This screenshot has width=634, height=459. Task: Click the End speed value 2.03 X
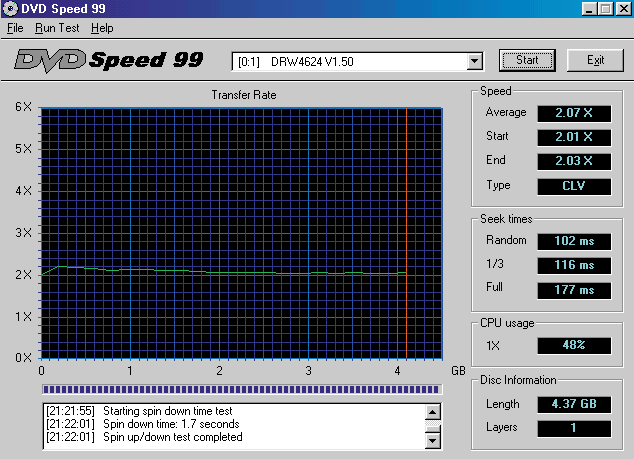[574, 161]
